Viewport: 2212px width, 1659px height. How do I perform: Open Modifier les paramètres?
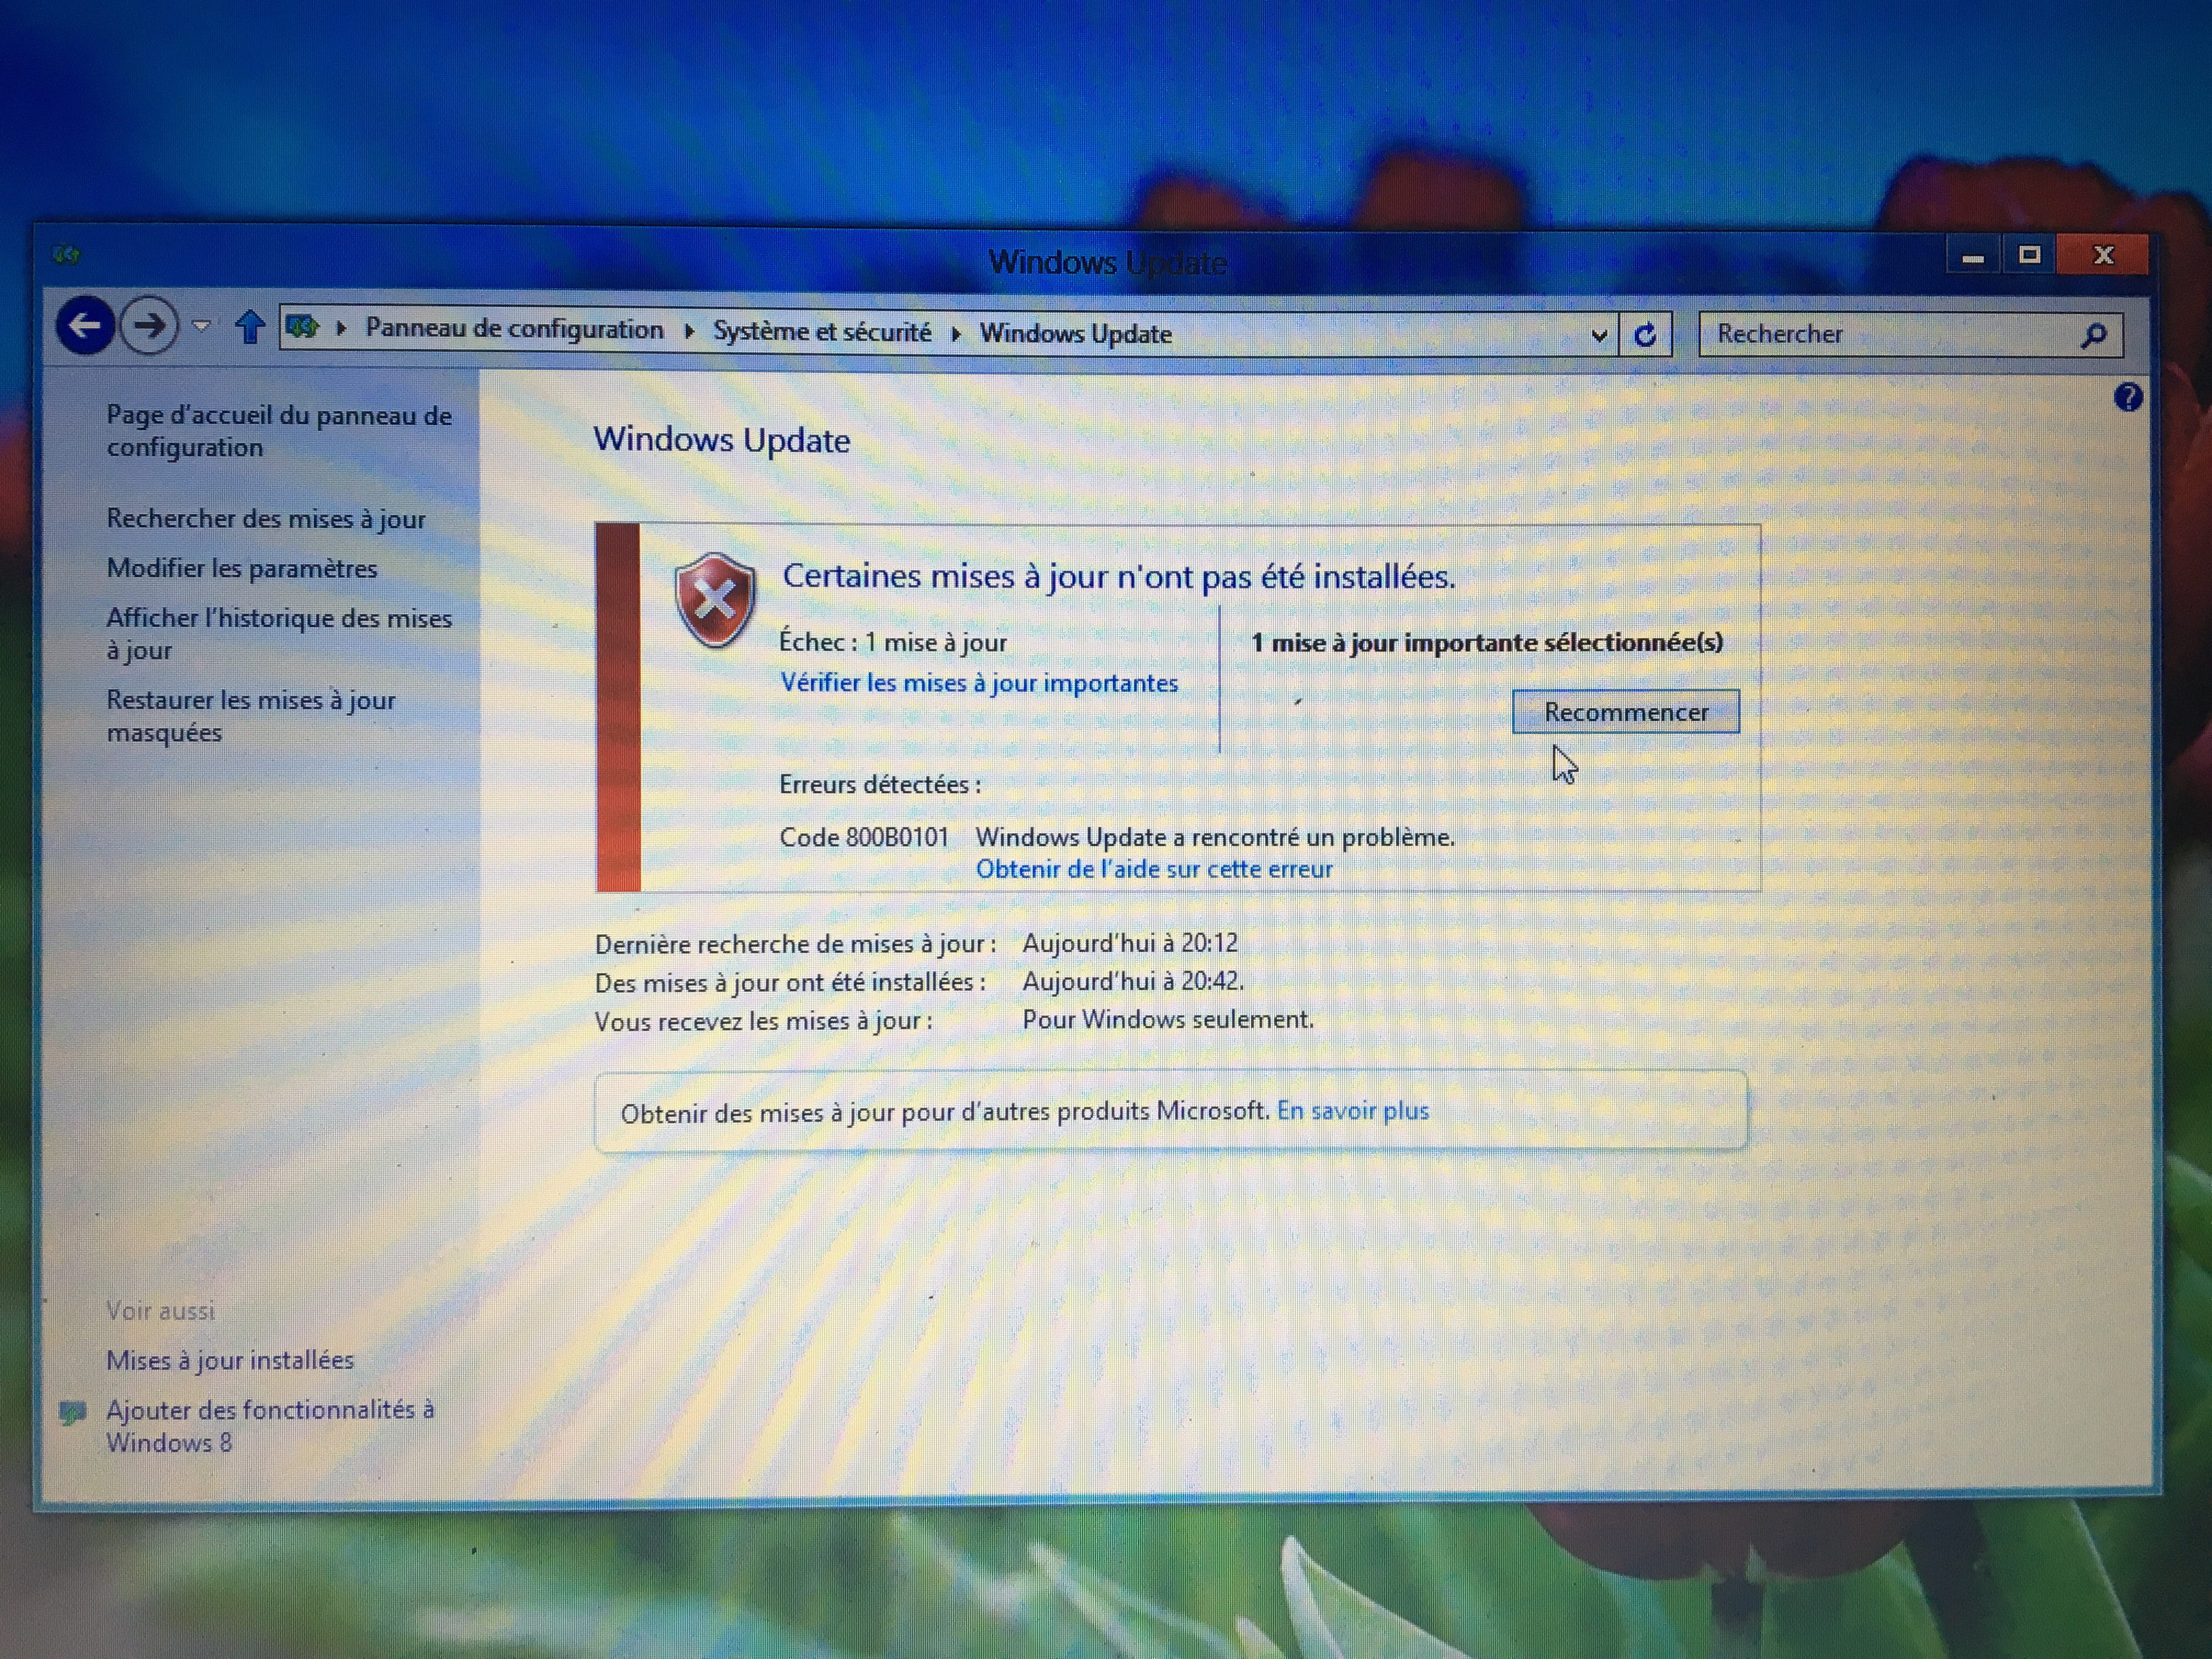click(242, 568)
